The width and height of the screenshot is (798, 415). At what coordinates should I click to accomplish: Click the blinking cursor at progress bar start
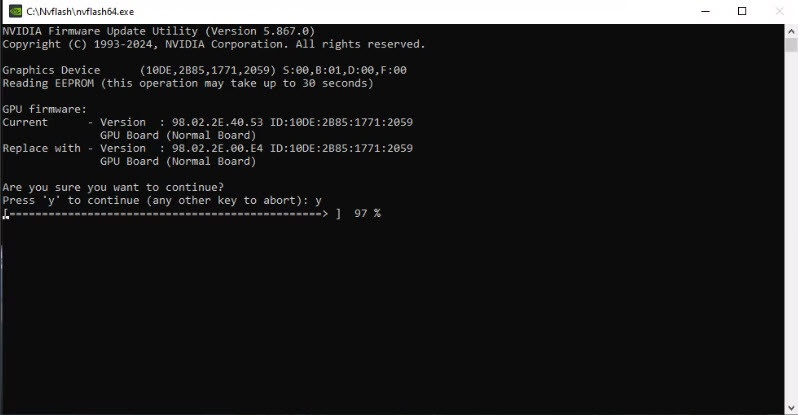(6, 216)
